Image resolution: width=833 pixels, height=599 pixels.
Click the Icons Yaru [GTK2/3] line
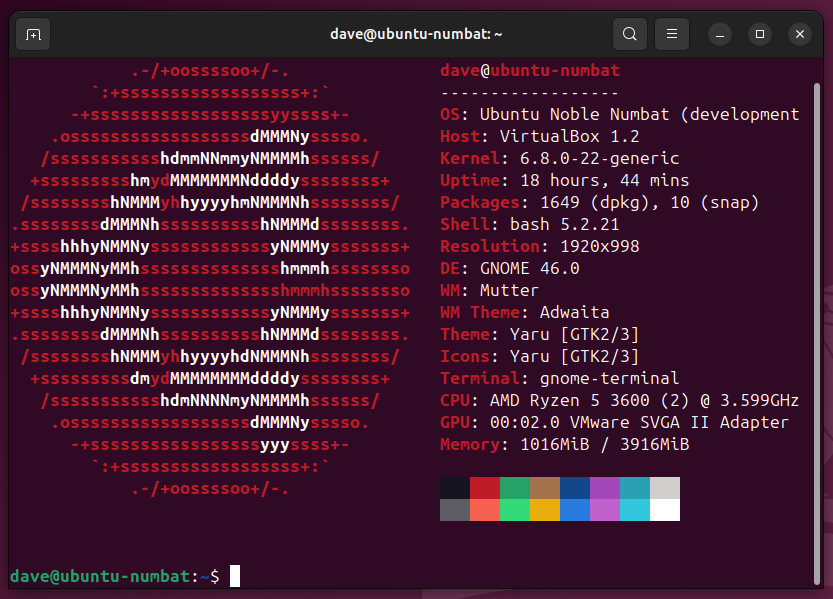[x=539, y=356]
